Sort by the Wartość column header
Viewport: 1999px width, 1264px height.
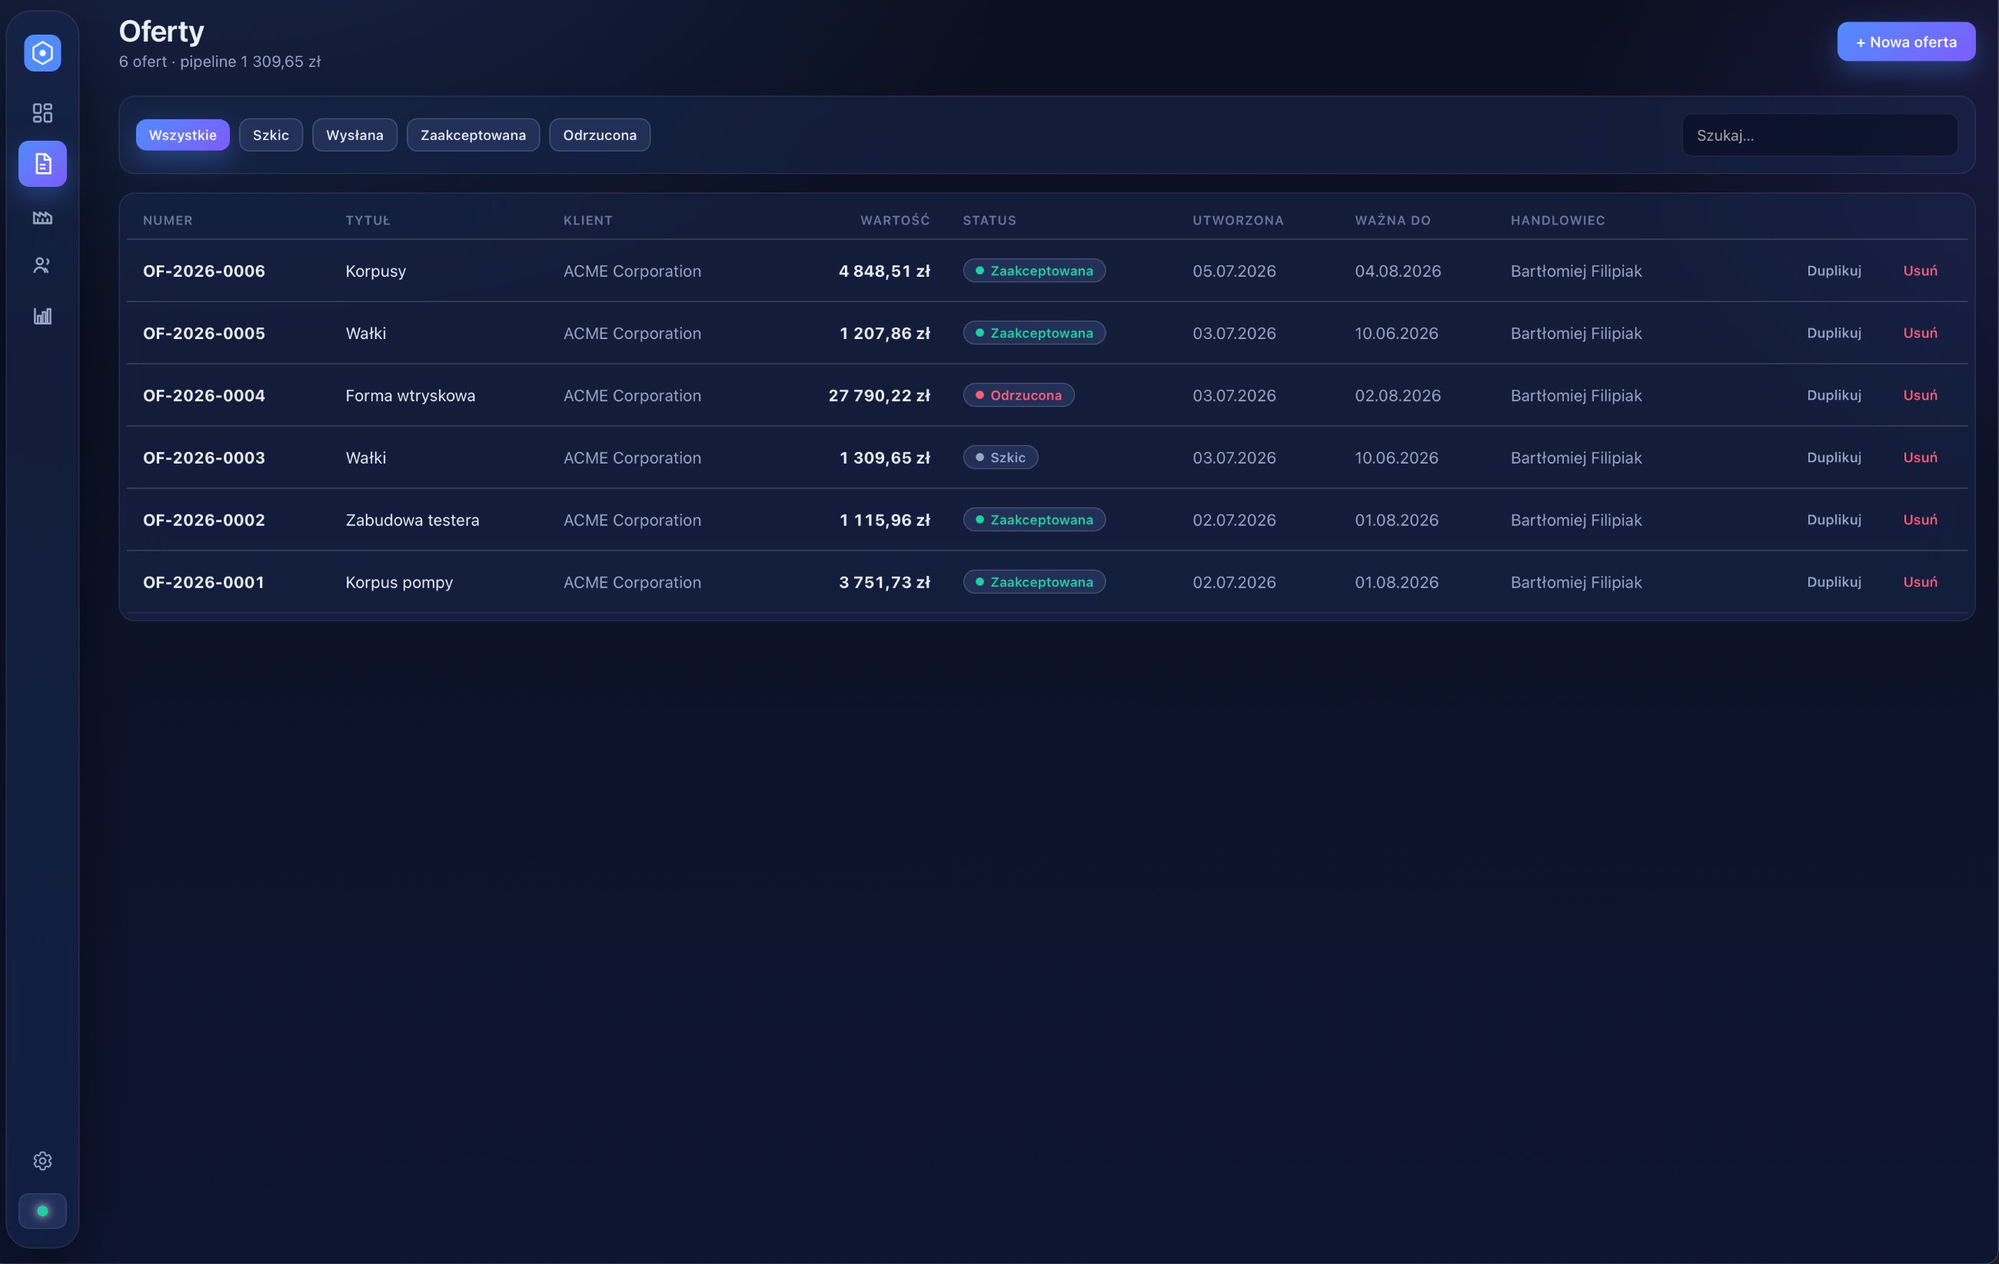(895, 220)
